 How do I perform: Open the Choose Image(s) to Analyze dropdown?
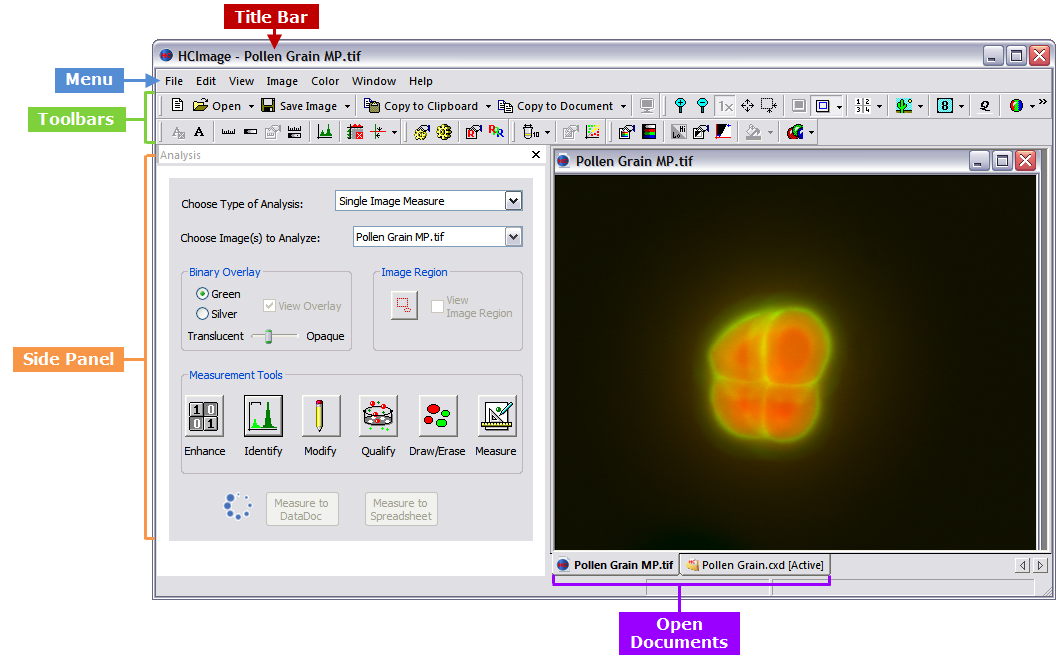tap(513, 237)
